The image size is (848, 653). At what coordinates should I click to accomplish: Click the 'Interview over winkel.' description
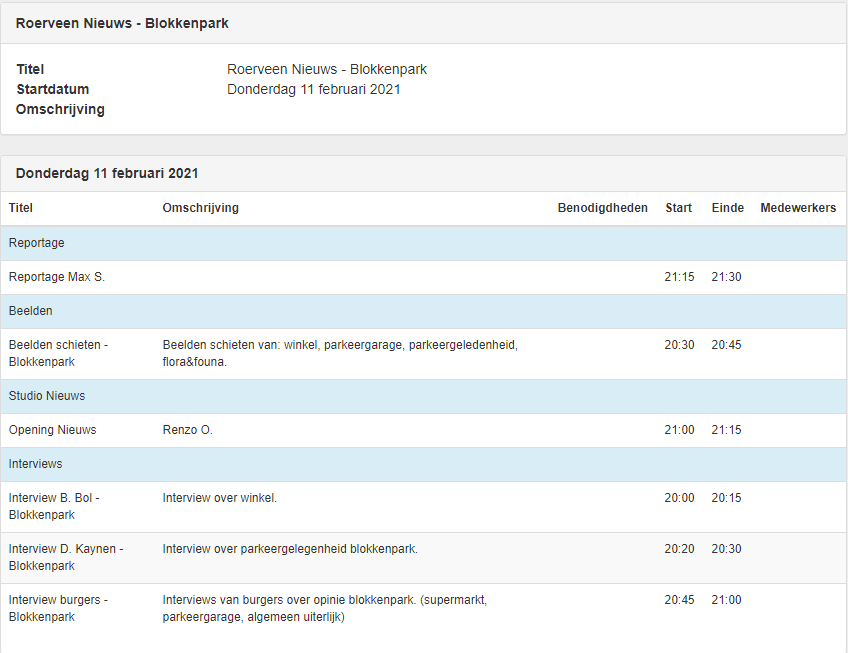coord(220,498)
